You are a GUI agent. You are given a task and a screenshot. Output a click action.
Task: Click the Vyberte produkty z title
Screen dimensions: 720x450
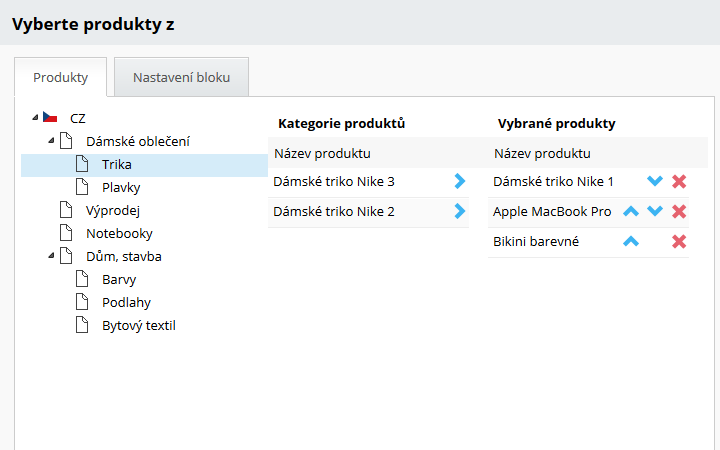click(93, 24)
